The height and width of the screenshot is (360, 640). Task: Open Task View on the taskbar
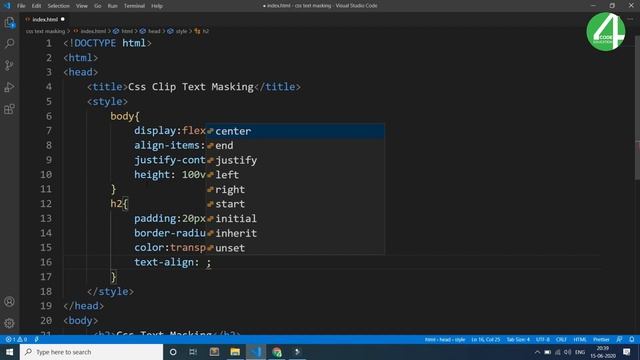pyautogui.click(x=193, y=352)
